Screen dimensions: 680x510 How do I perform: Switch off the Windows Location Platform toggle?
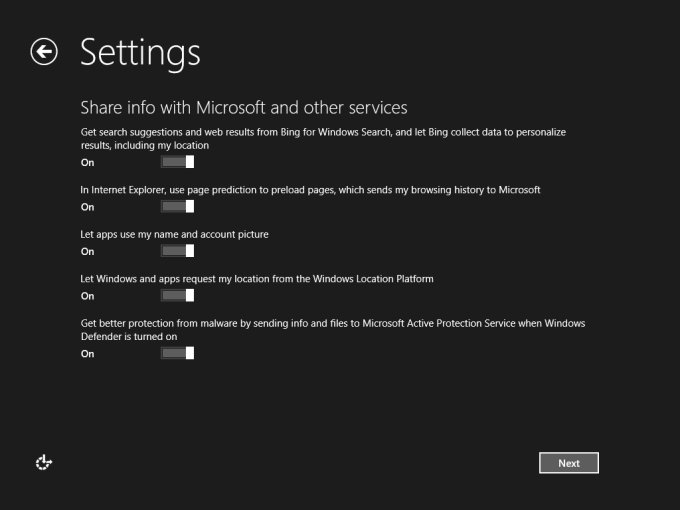point(177,296)
